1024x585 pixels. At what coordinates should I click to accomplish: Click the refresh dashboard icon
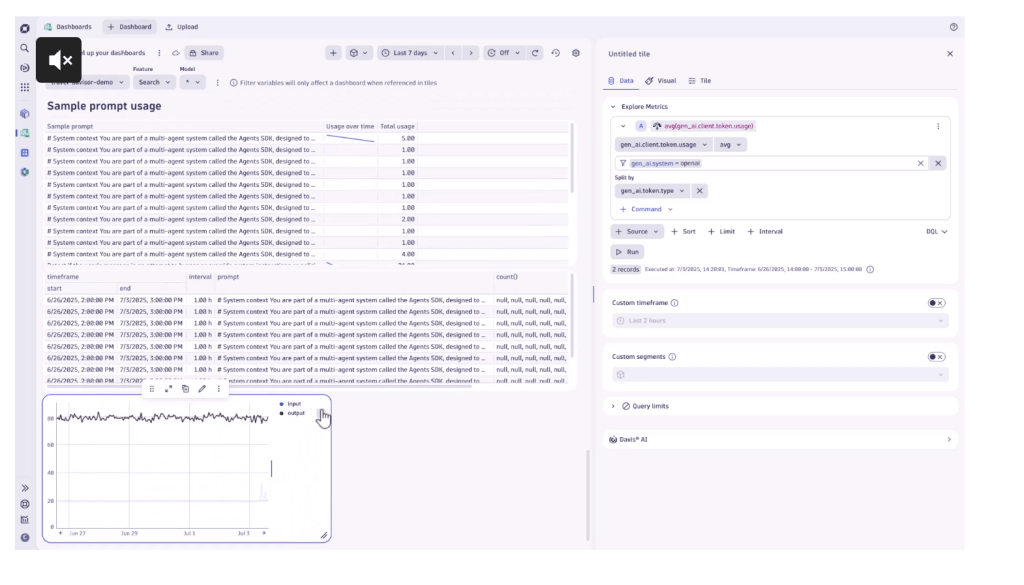point(536,53)
